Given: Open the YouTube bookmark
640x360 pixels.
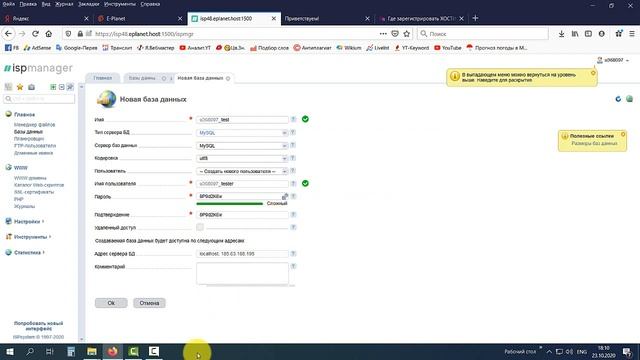Looking at the screenshot, I should click(448, 48).
